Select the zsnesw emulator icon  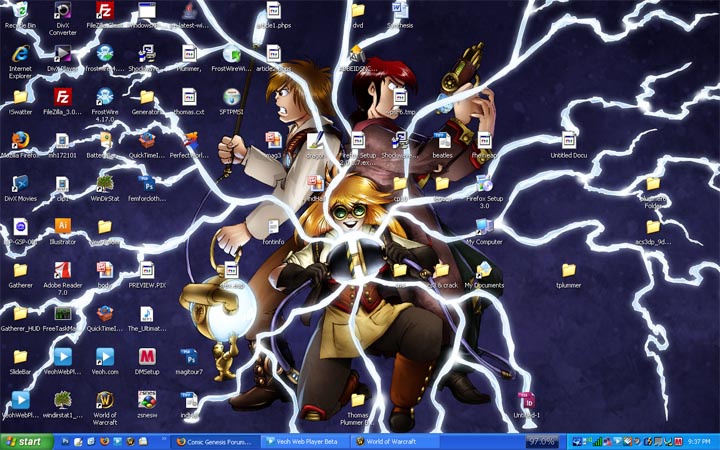tap(147, 400)
